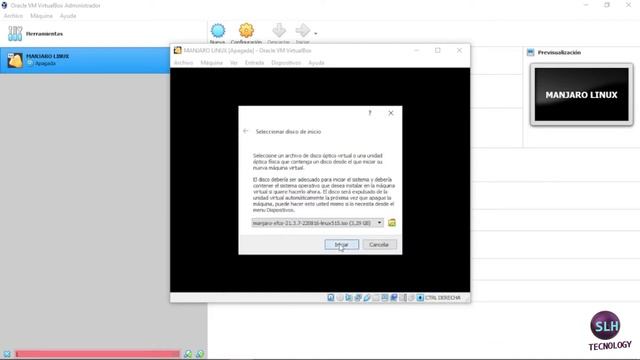
Task: Open the manjaro ISO disk dropdown
Action: tap(318, 223)
